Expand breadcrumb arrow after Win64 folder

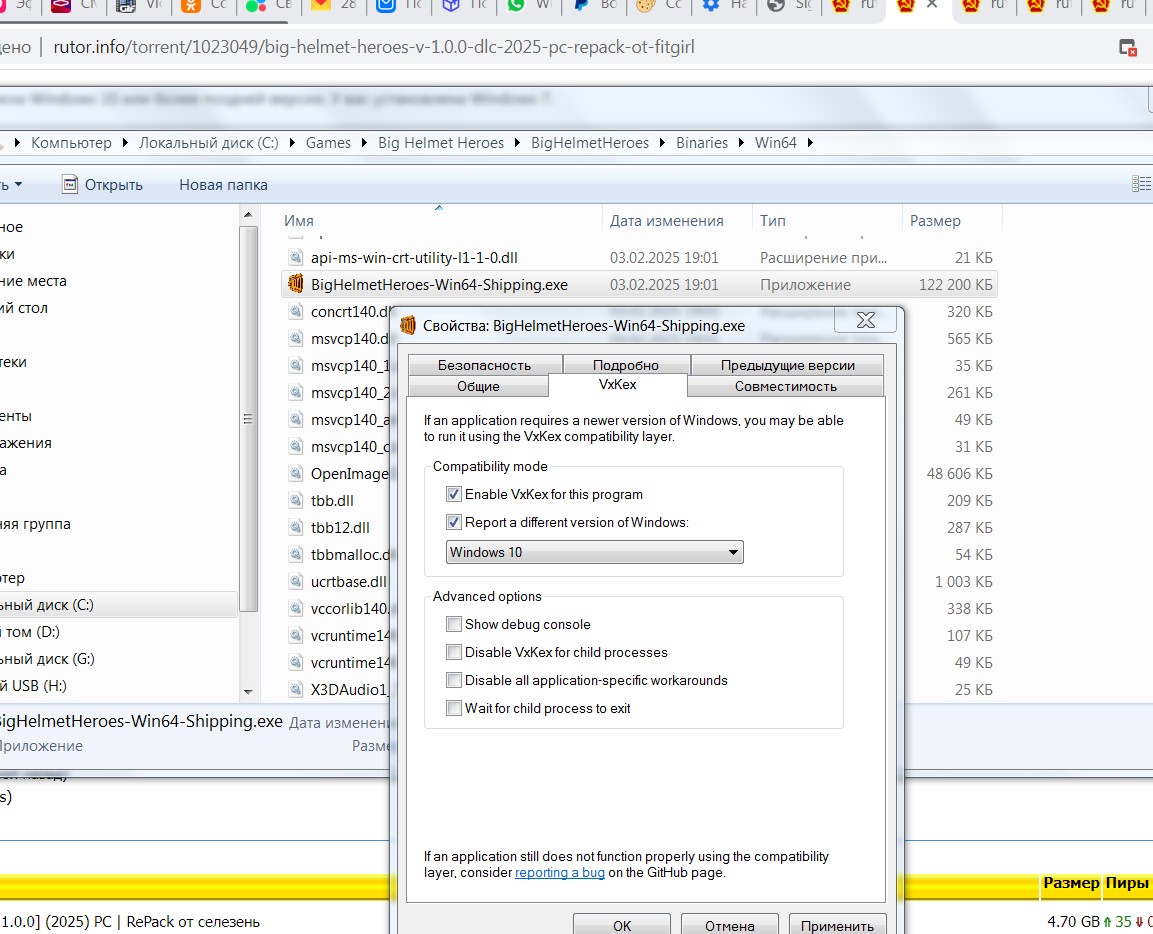point(810,143)
